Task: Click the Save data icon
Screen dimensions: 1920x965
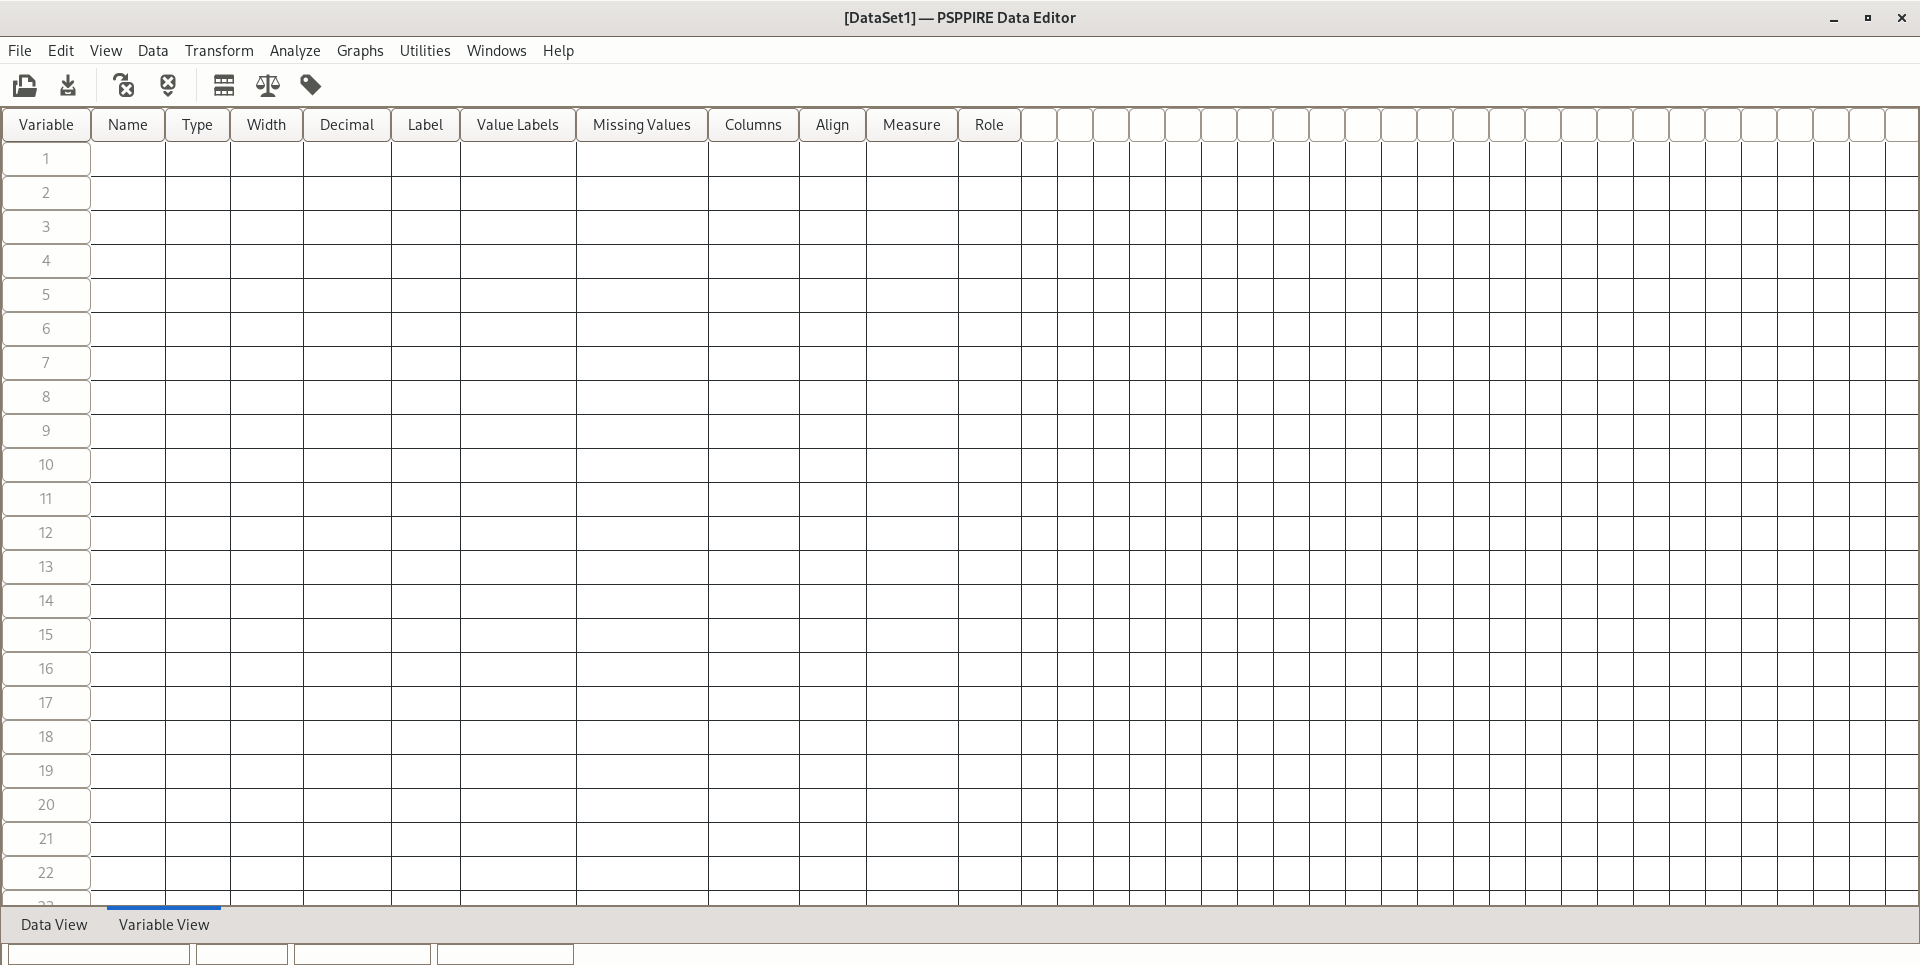Action: pos(68,86)
